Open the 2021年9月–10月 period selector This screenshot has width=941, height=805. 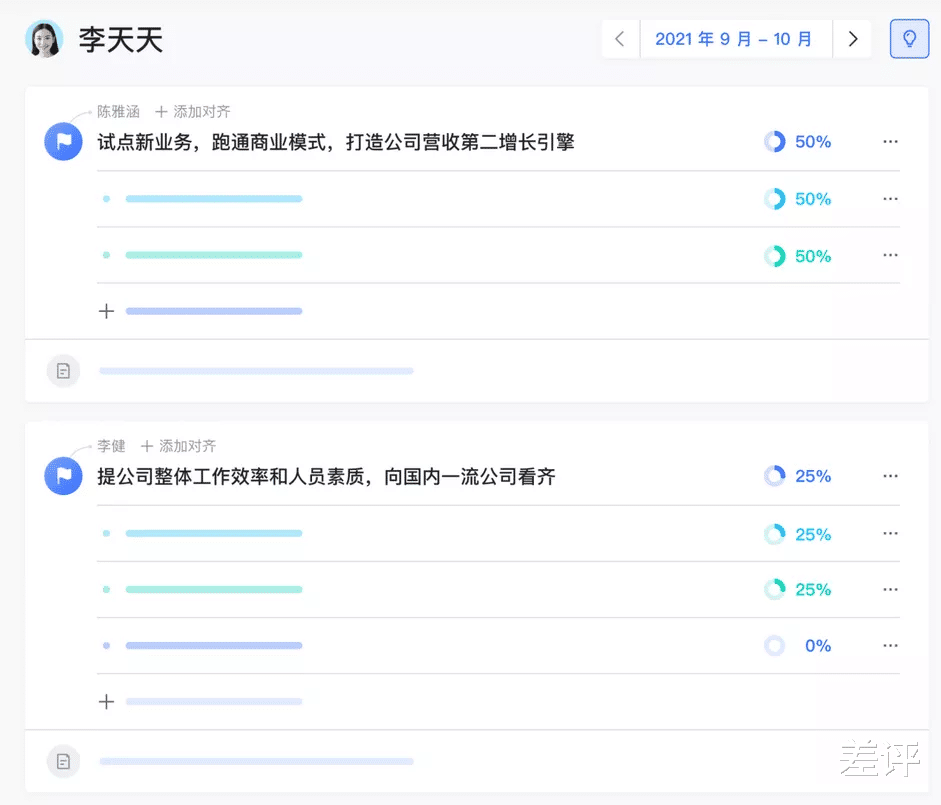[x=736, y=38]
